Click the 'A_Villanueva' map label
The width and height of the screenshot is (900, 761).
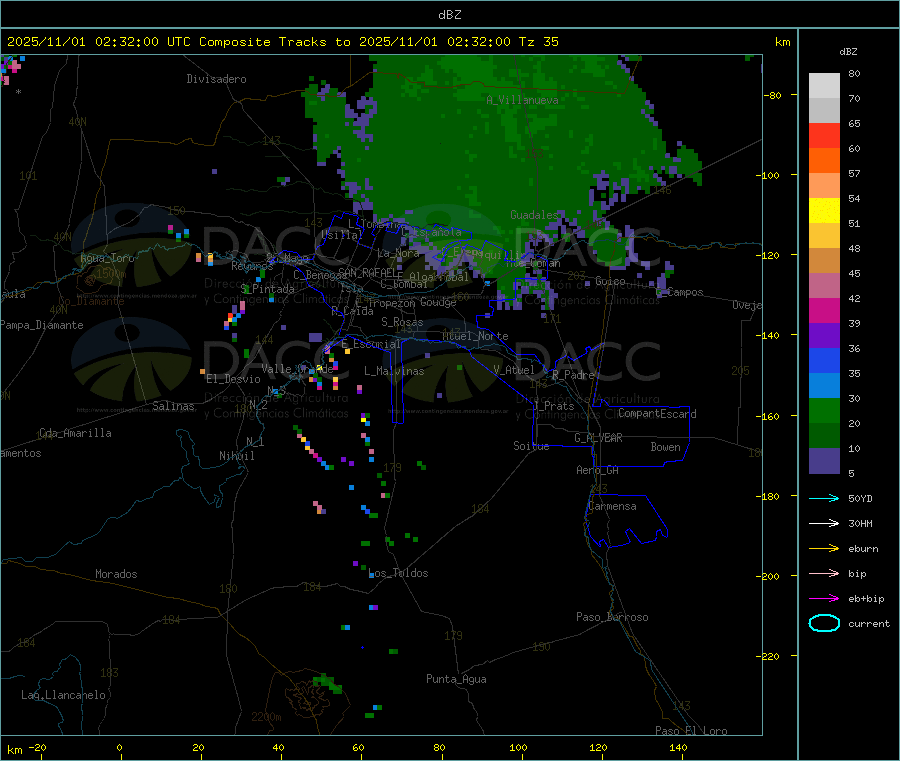point(522,100)
